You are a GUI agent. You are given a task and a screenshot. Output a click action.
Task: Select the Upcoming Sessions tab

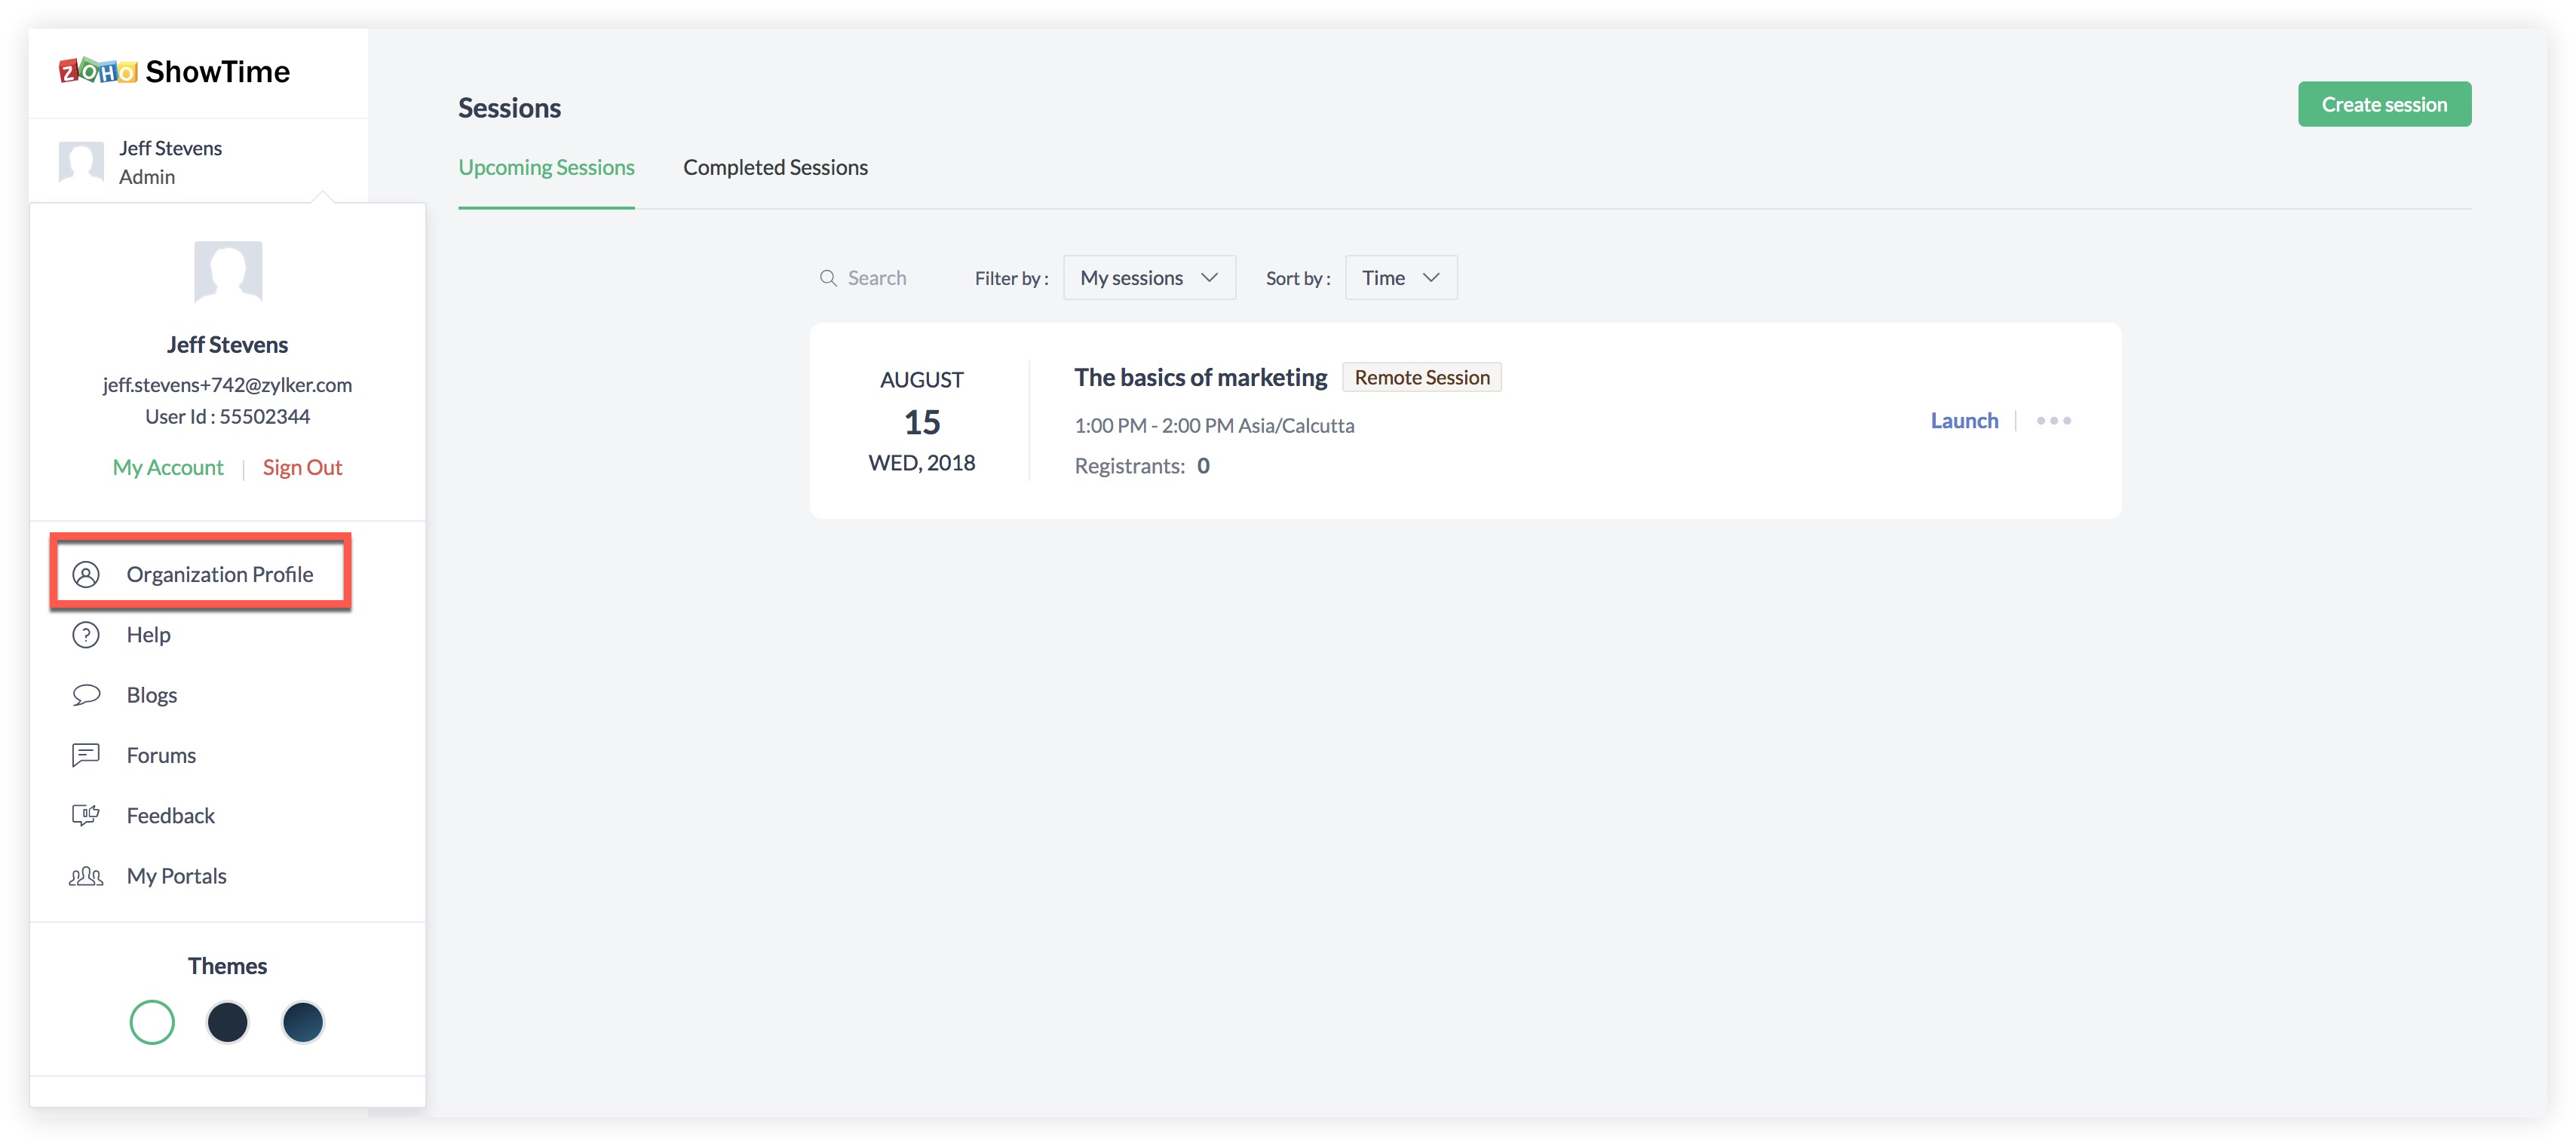[546, 168]
